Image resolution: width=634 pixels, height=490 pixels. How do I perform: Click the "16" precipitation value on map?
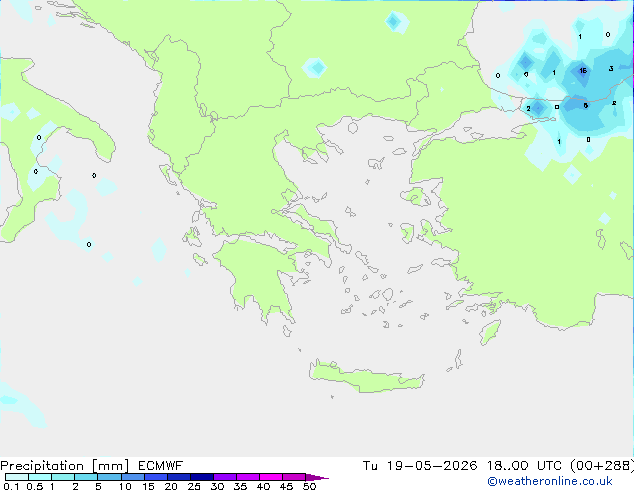[x=583, y=71]
